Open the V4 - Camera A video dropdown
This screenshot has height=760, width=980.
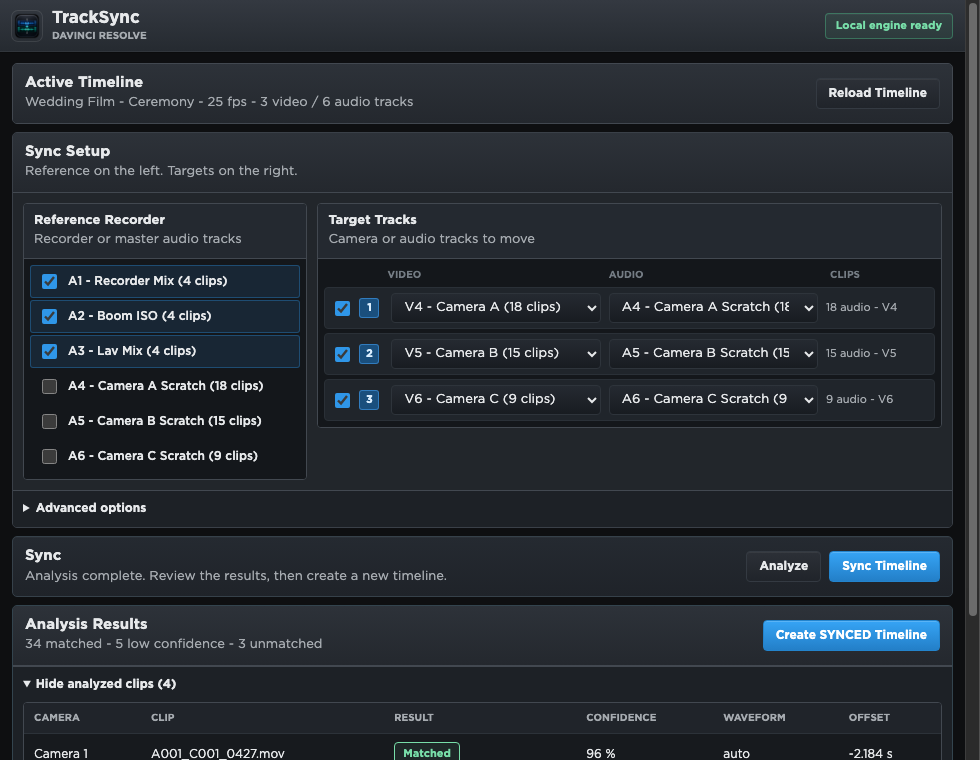coord(496,308)
